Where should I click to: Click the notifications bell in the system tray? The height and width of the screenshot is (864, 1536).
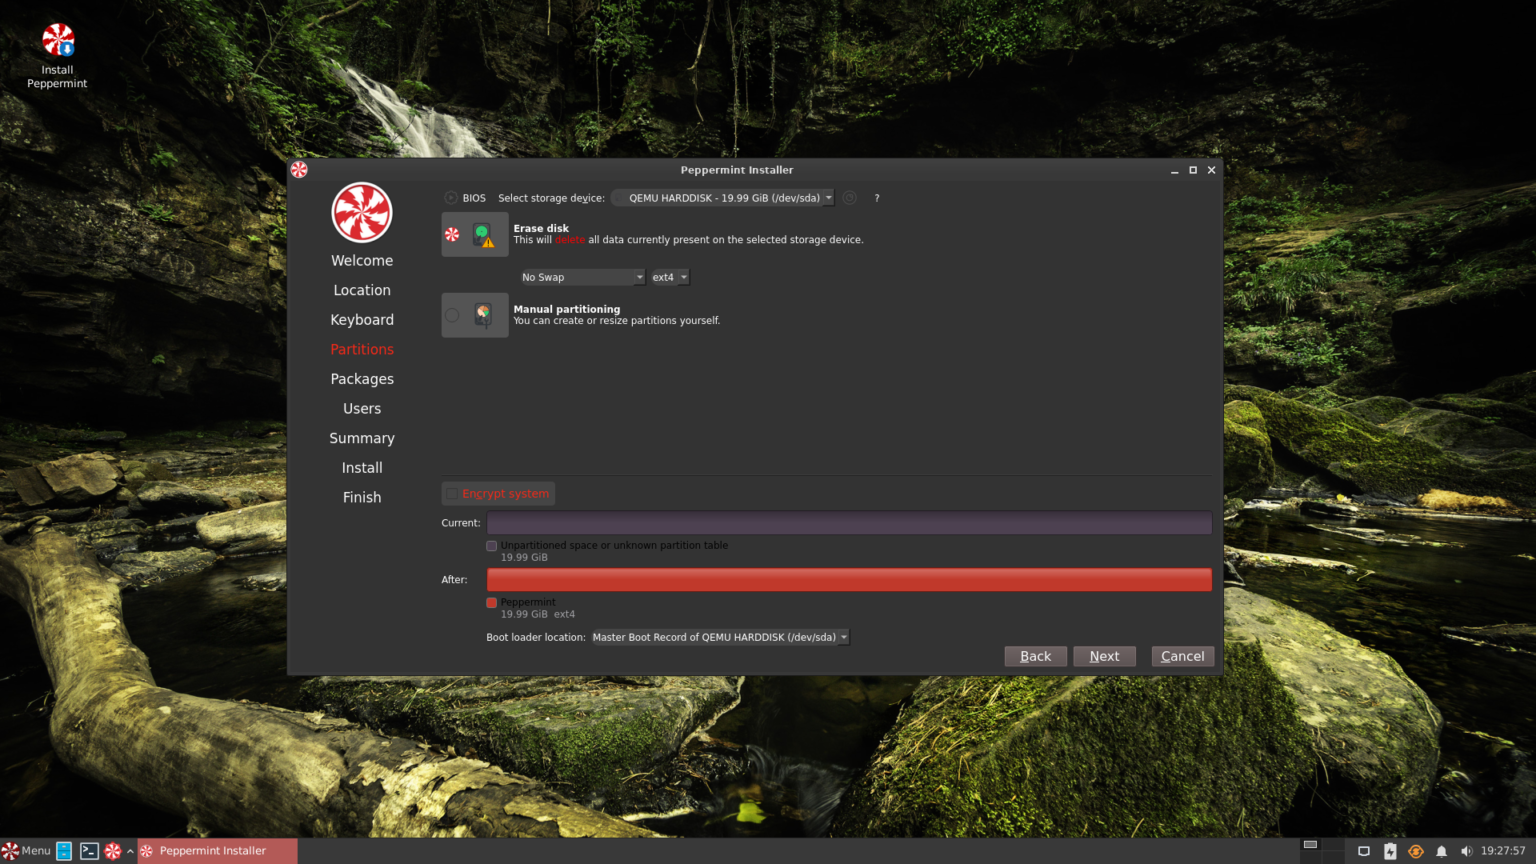pyautogui.click(x=1441, y=851)
